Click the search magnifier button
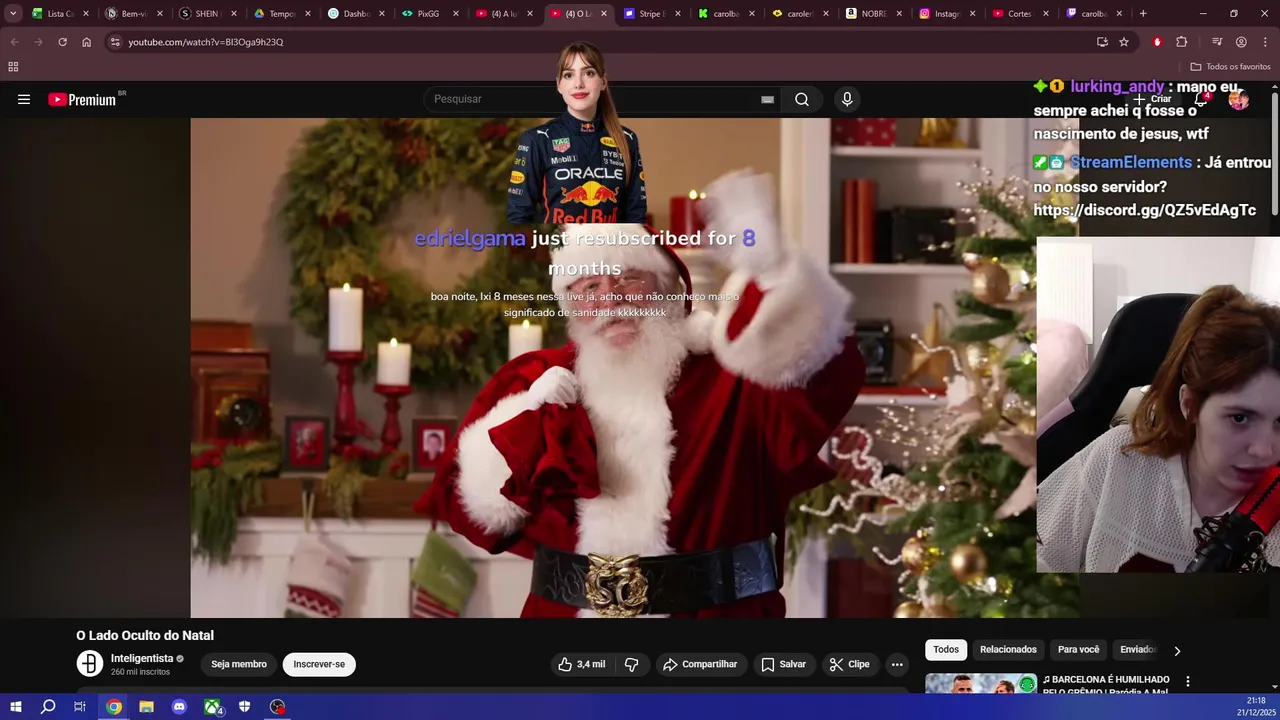Screen dimensions: 1280x720 point(802,99)
